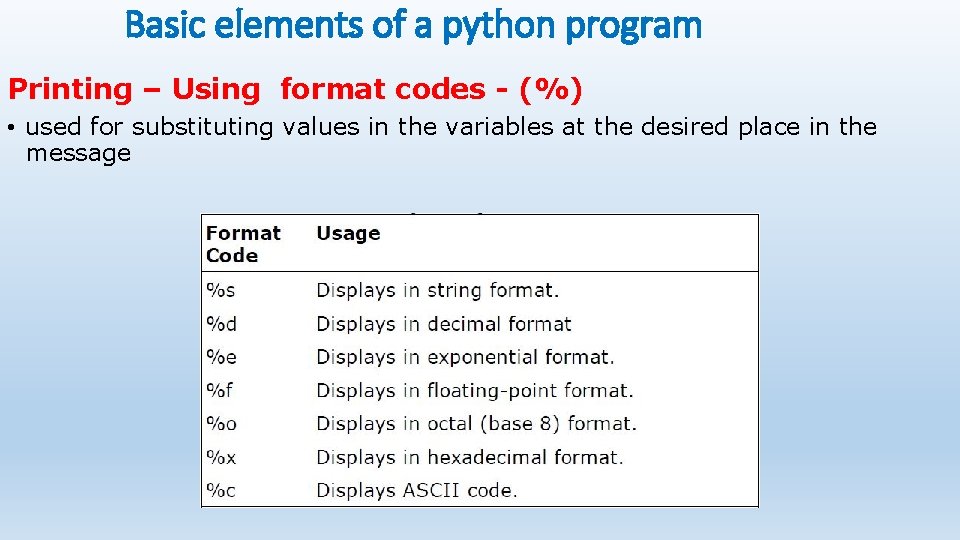
Task: Select the '%x' format code cell
Action: 221,457
